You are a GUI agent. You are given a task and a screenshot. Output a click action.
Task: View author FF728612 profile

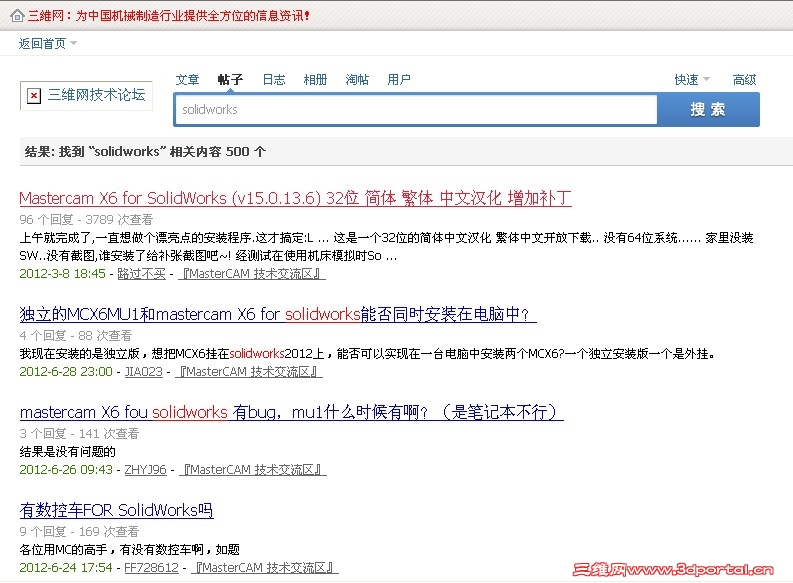[151, 567]
